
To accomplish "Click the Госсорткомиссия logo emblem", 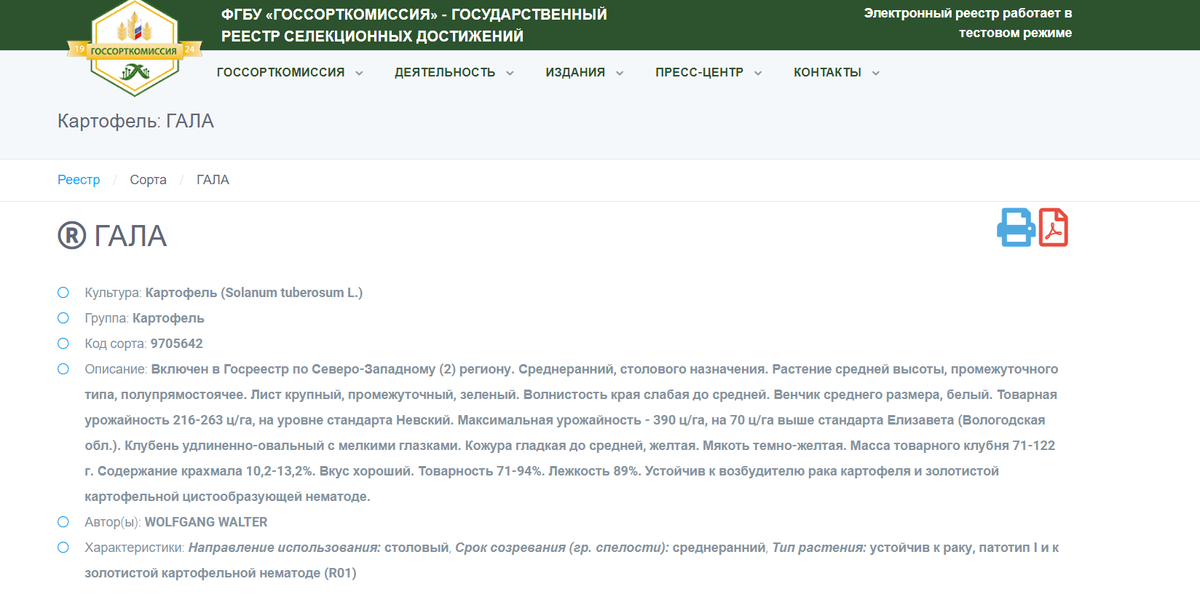I will point(134,48).
